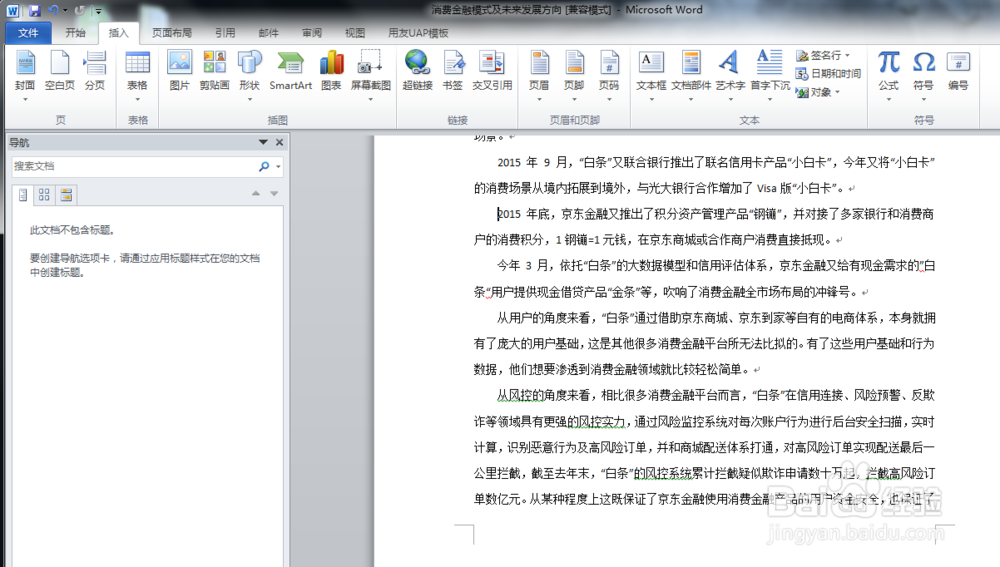Open the footer (页脚) options
Screen dimensions: 1000x567
tap(574, 75)
